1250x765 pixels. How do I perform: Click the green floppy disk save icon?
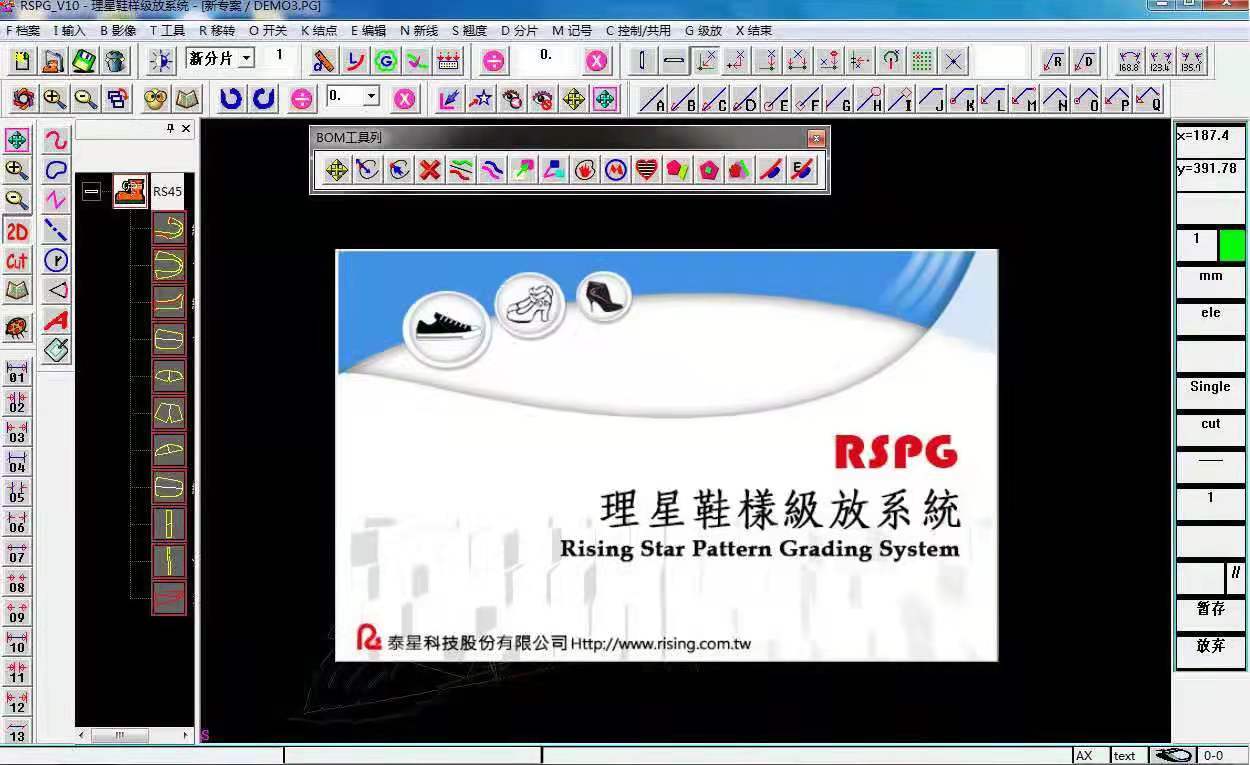click(x=84, y=61)
